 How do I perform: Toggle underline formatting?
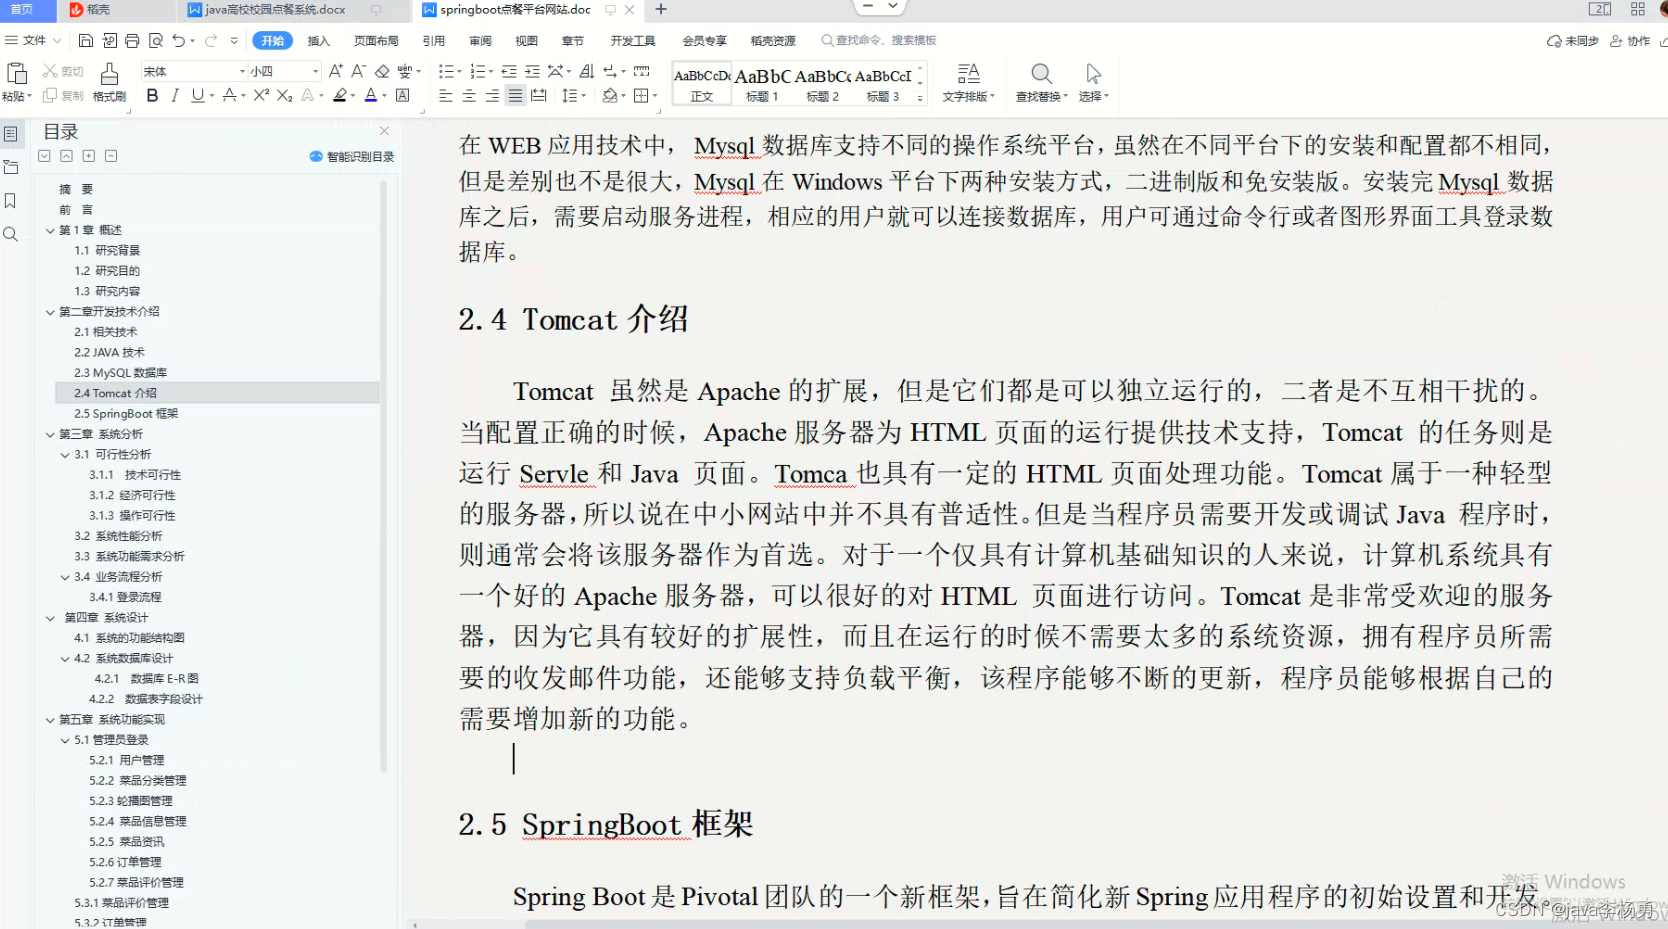tap(198, 95)
